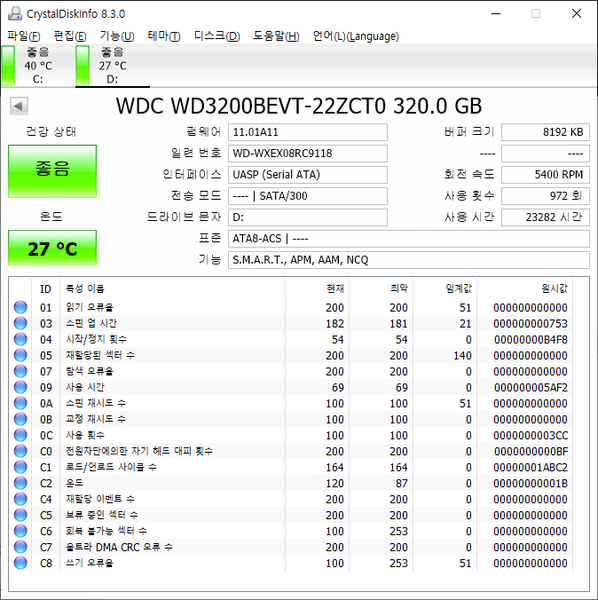Click the blue status icon for attribute 07
The width and height of the screenshot is (598, 600).
point(20,371)
